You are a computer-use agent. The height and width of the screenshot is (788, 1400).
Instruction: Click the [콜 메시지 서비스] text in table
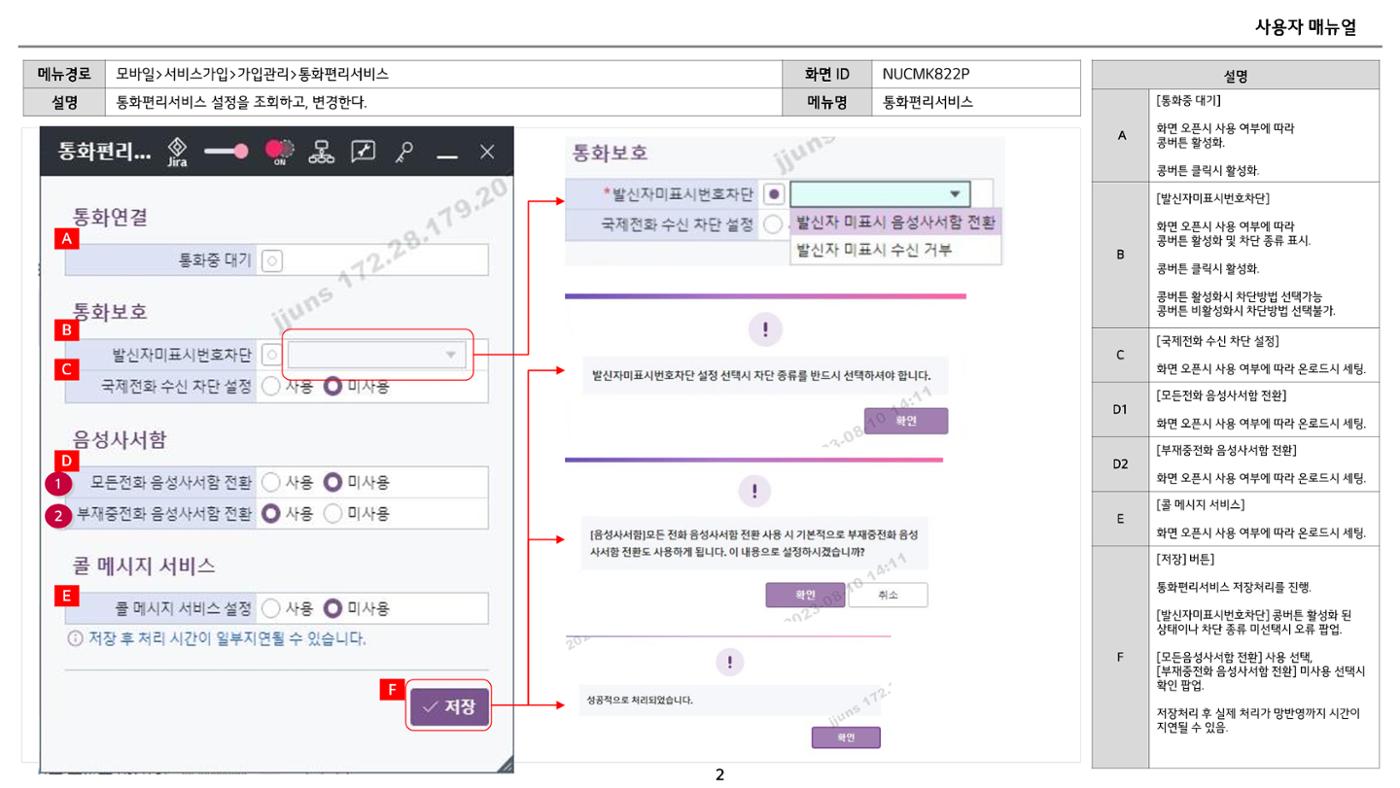(x=1200, y=503)
